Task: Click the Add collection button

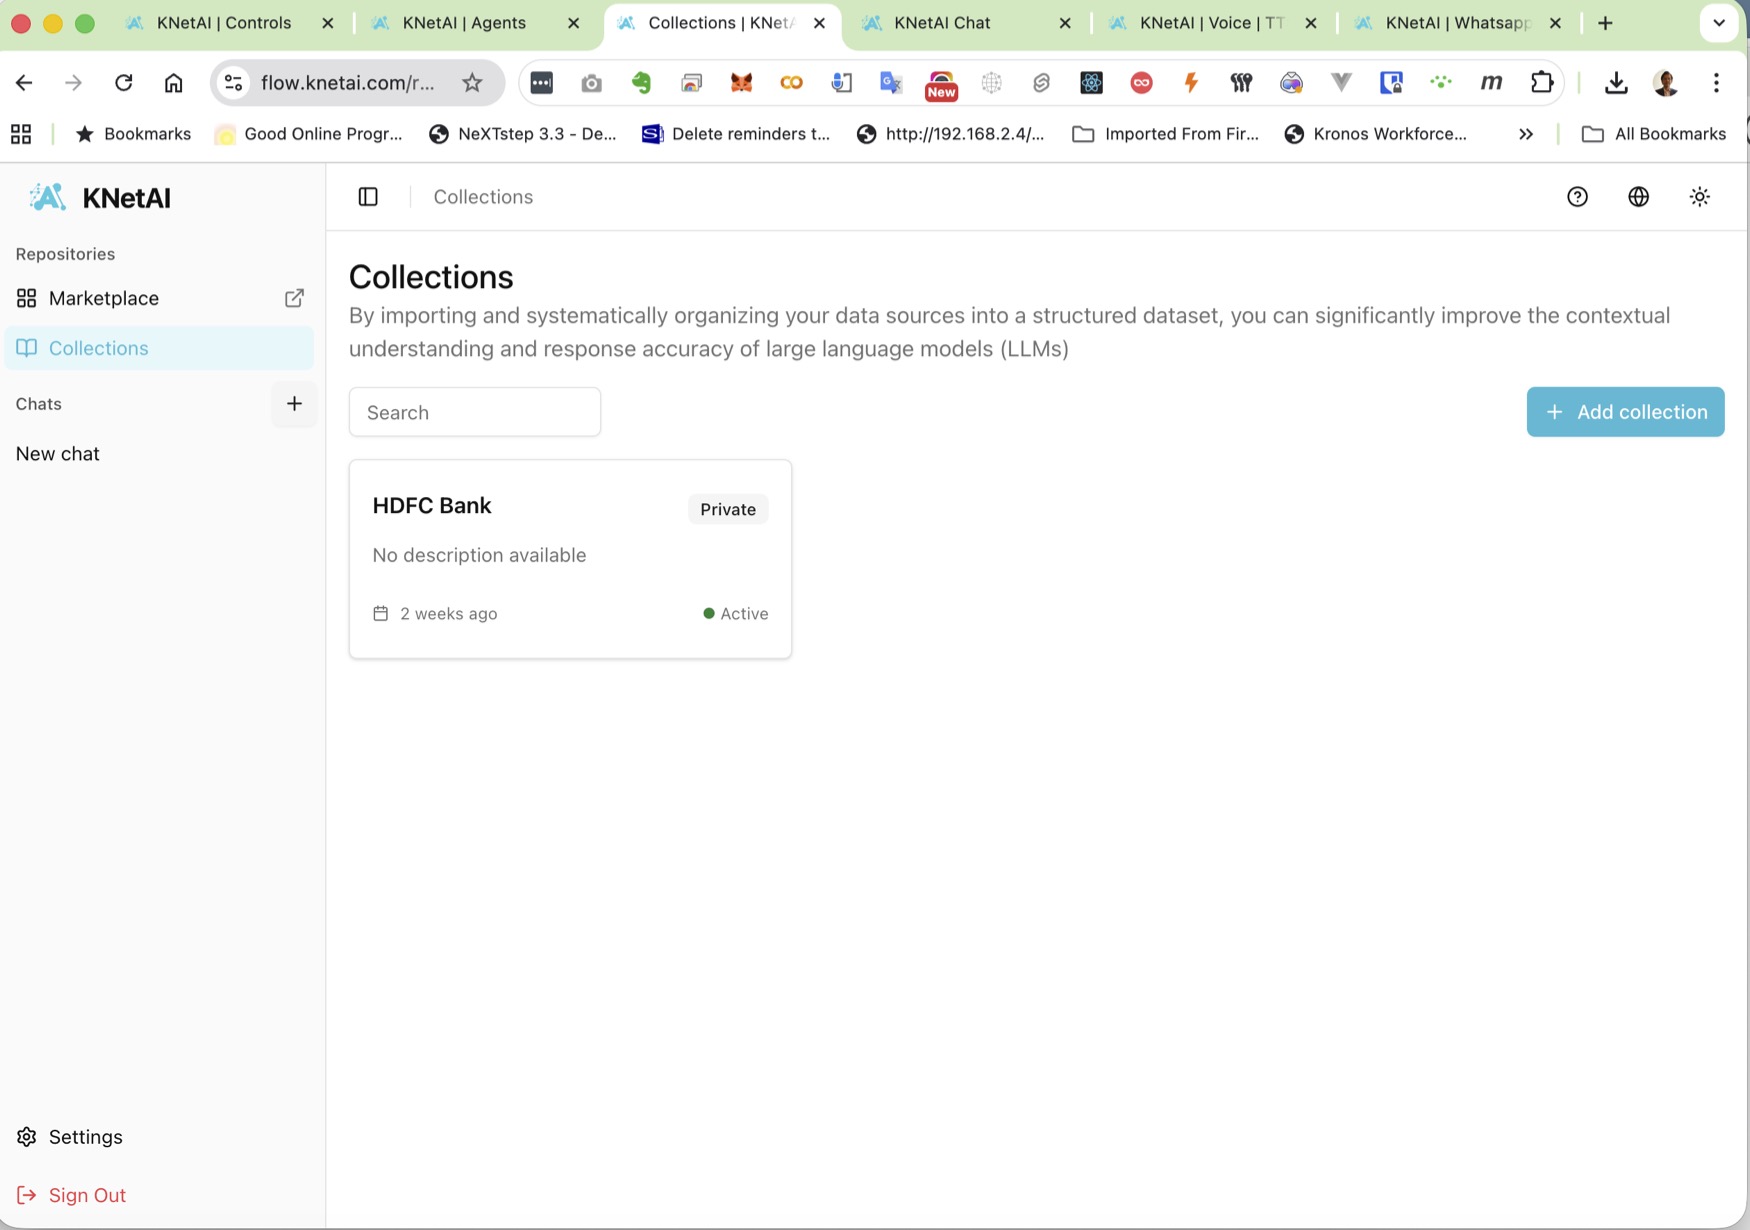Action: (1625, 412)
